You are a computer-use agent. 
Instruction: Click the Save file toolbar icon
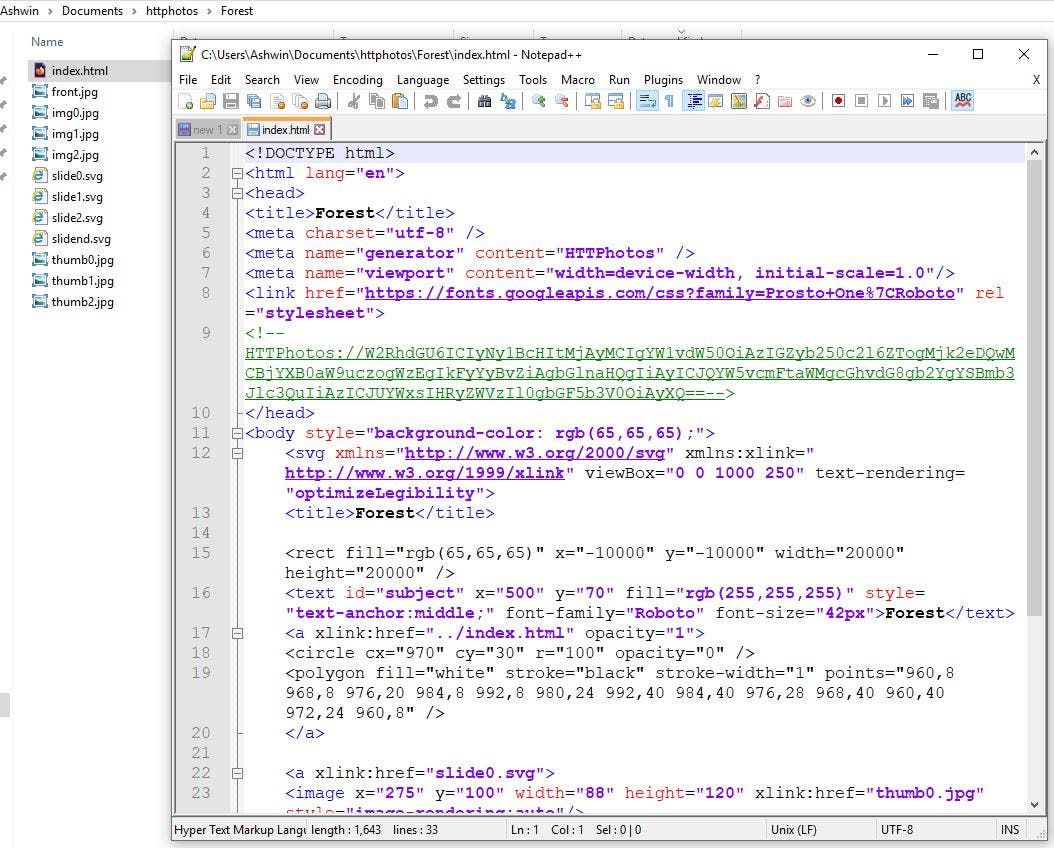click(231, 101)
